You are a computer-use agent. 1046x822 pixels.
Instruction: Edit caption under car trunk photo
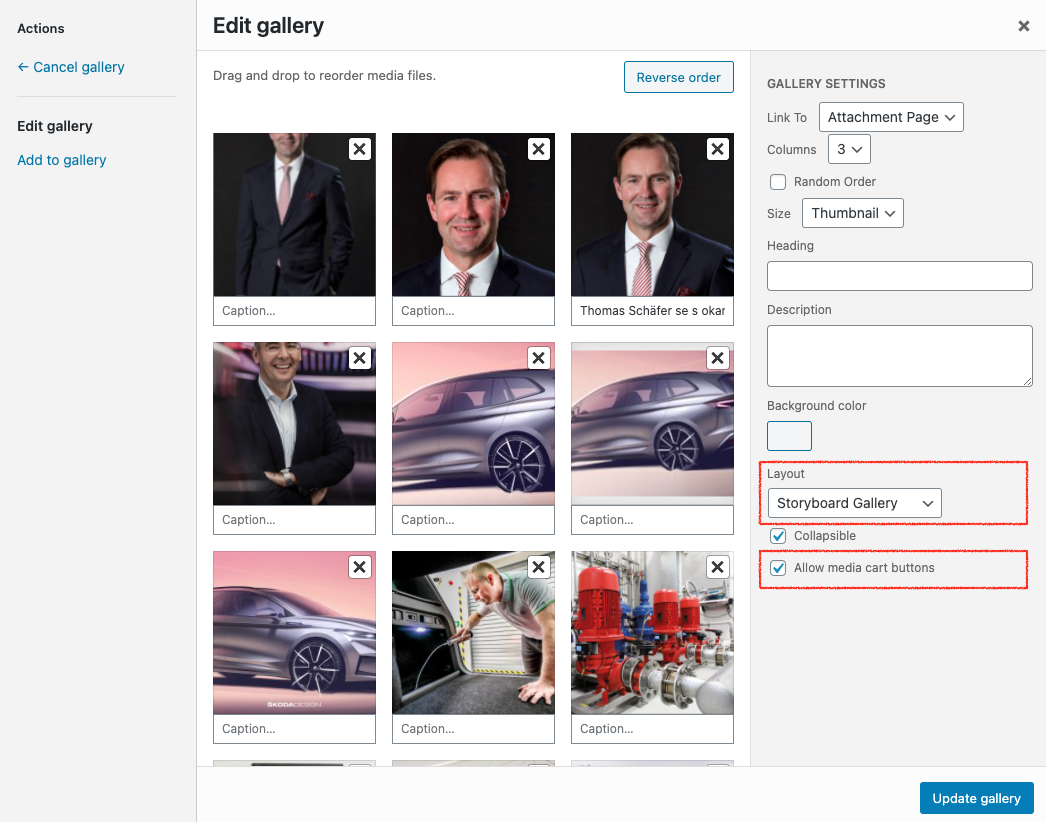pyautogui.click(x=473, y=729)
